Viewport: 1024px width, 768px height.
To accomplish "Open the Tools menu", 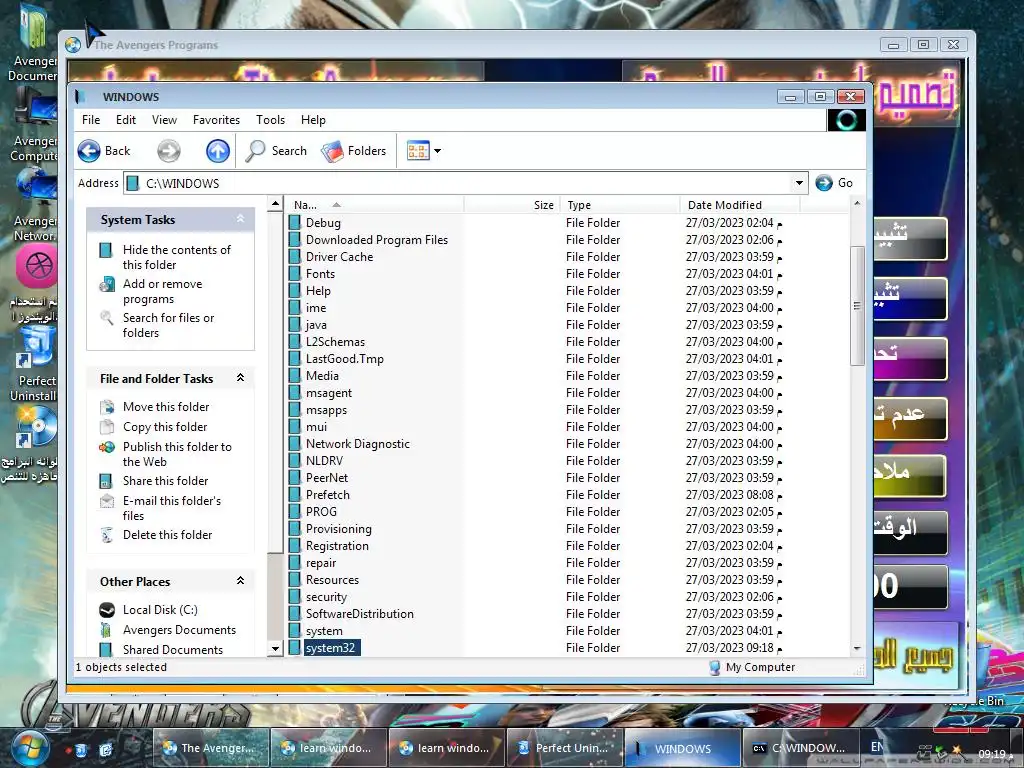I will [270, 120].
